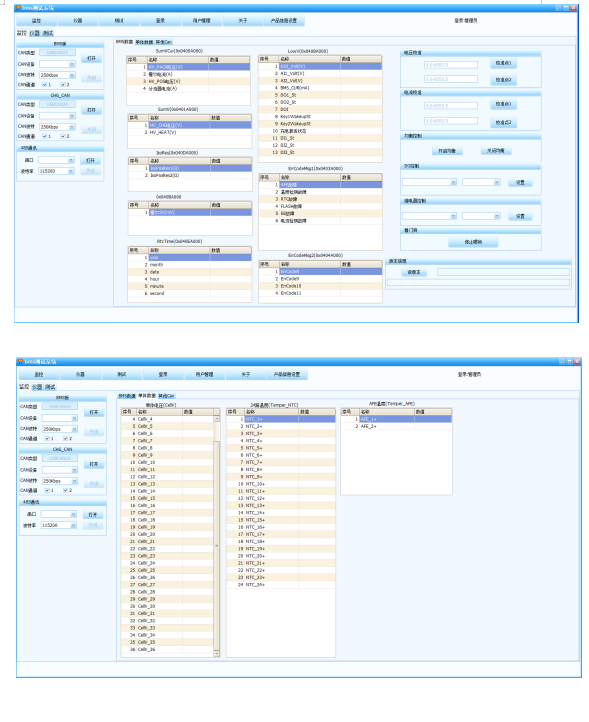Switch to 其他Can tab in upper window
Screen dimensions: 589x722
coord(163,42)
